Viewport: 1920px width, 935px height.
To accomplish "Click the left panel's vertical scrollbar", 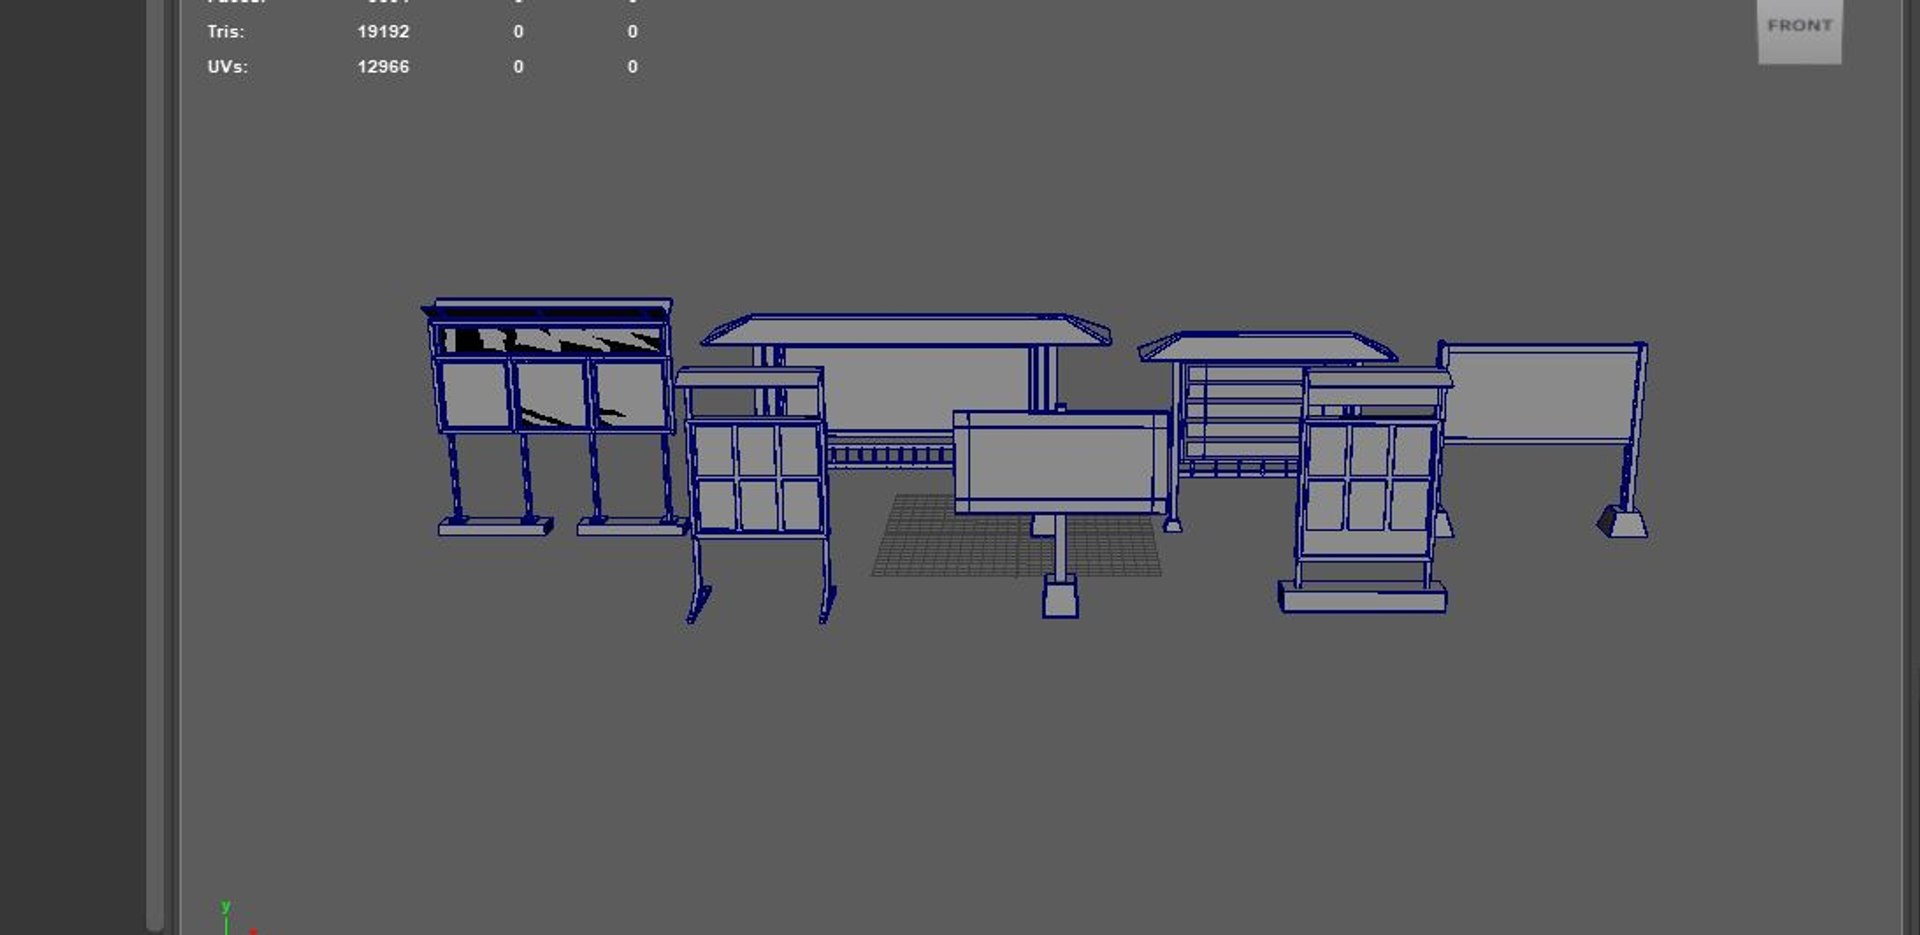I will click(155, 465).
